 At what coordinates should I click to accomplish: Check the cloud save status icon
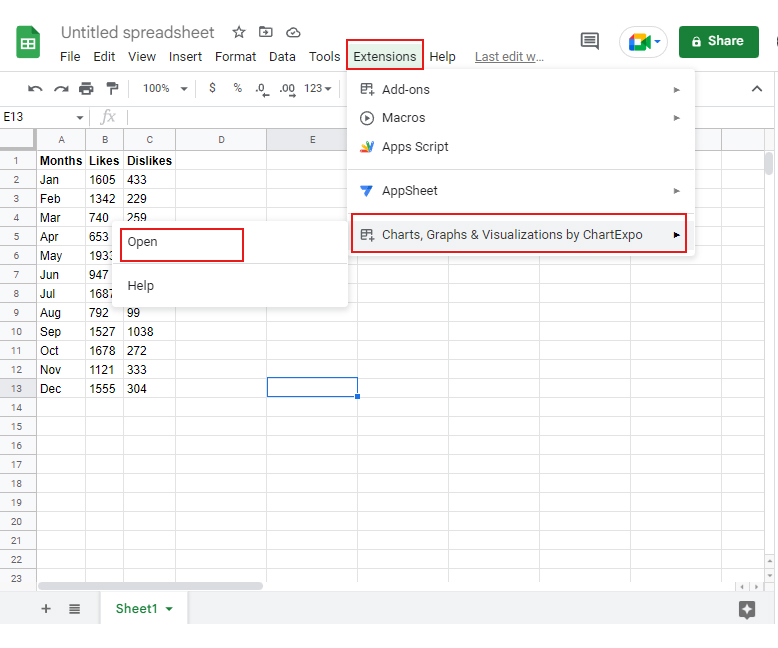pos(293,33)
